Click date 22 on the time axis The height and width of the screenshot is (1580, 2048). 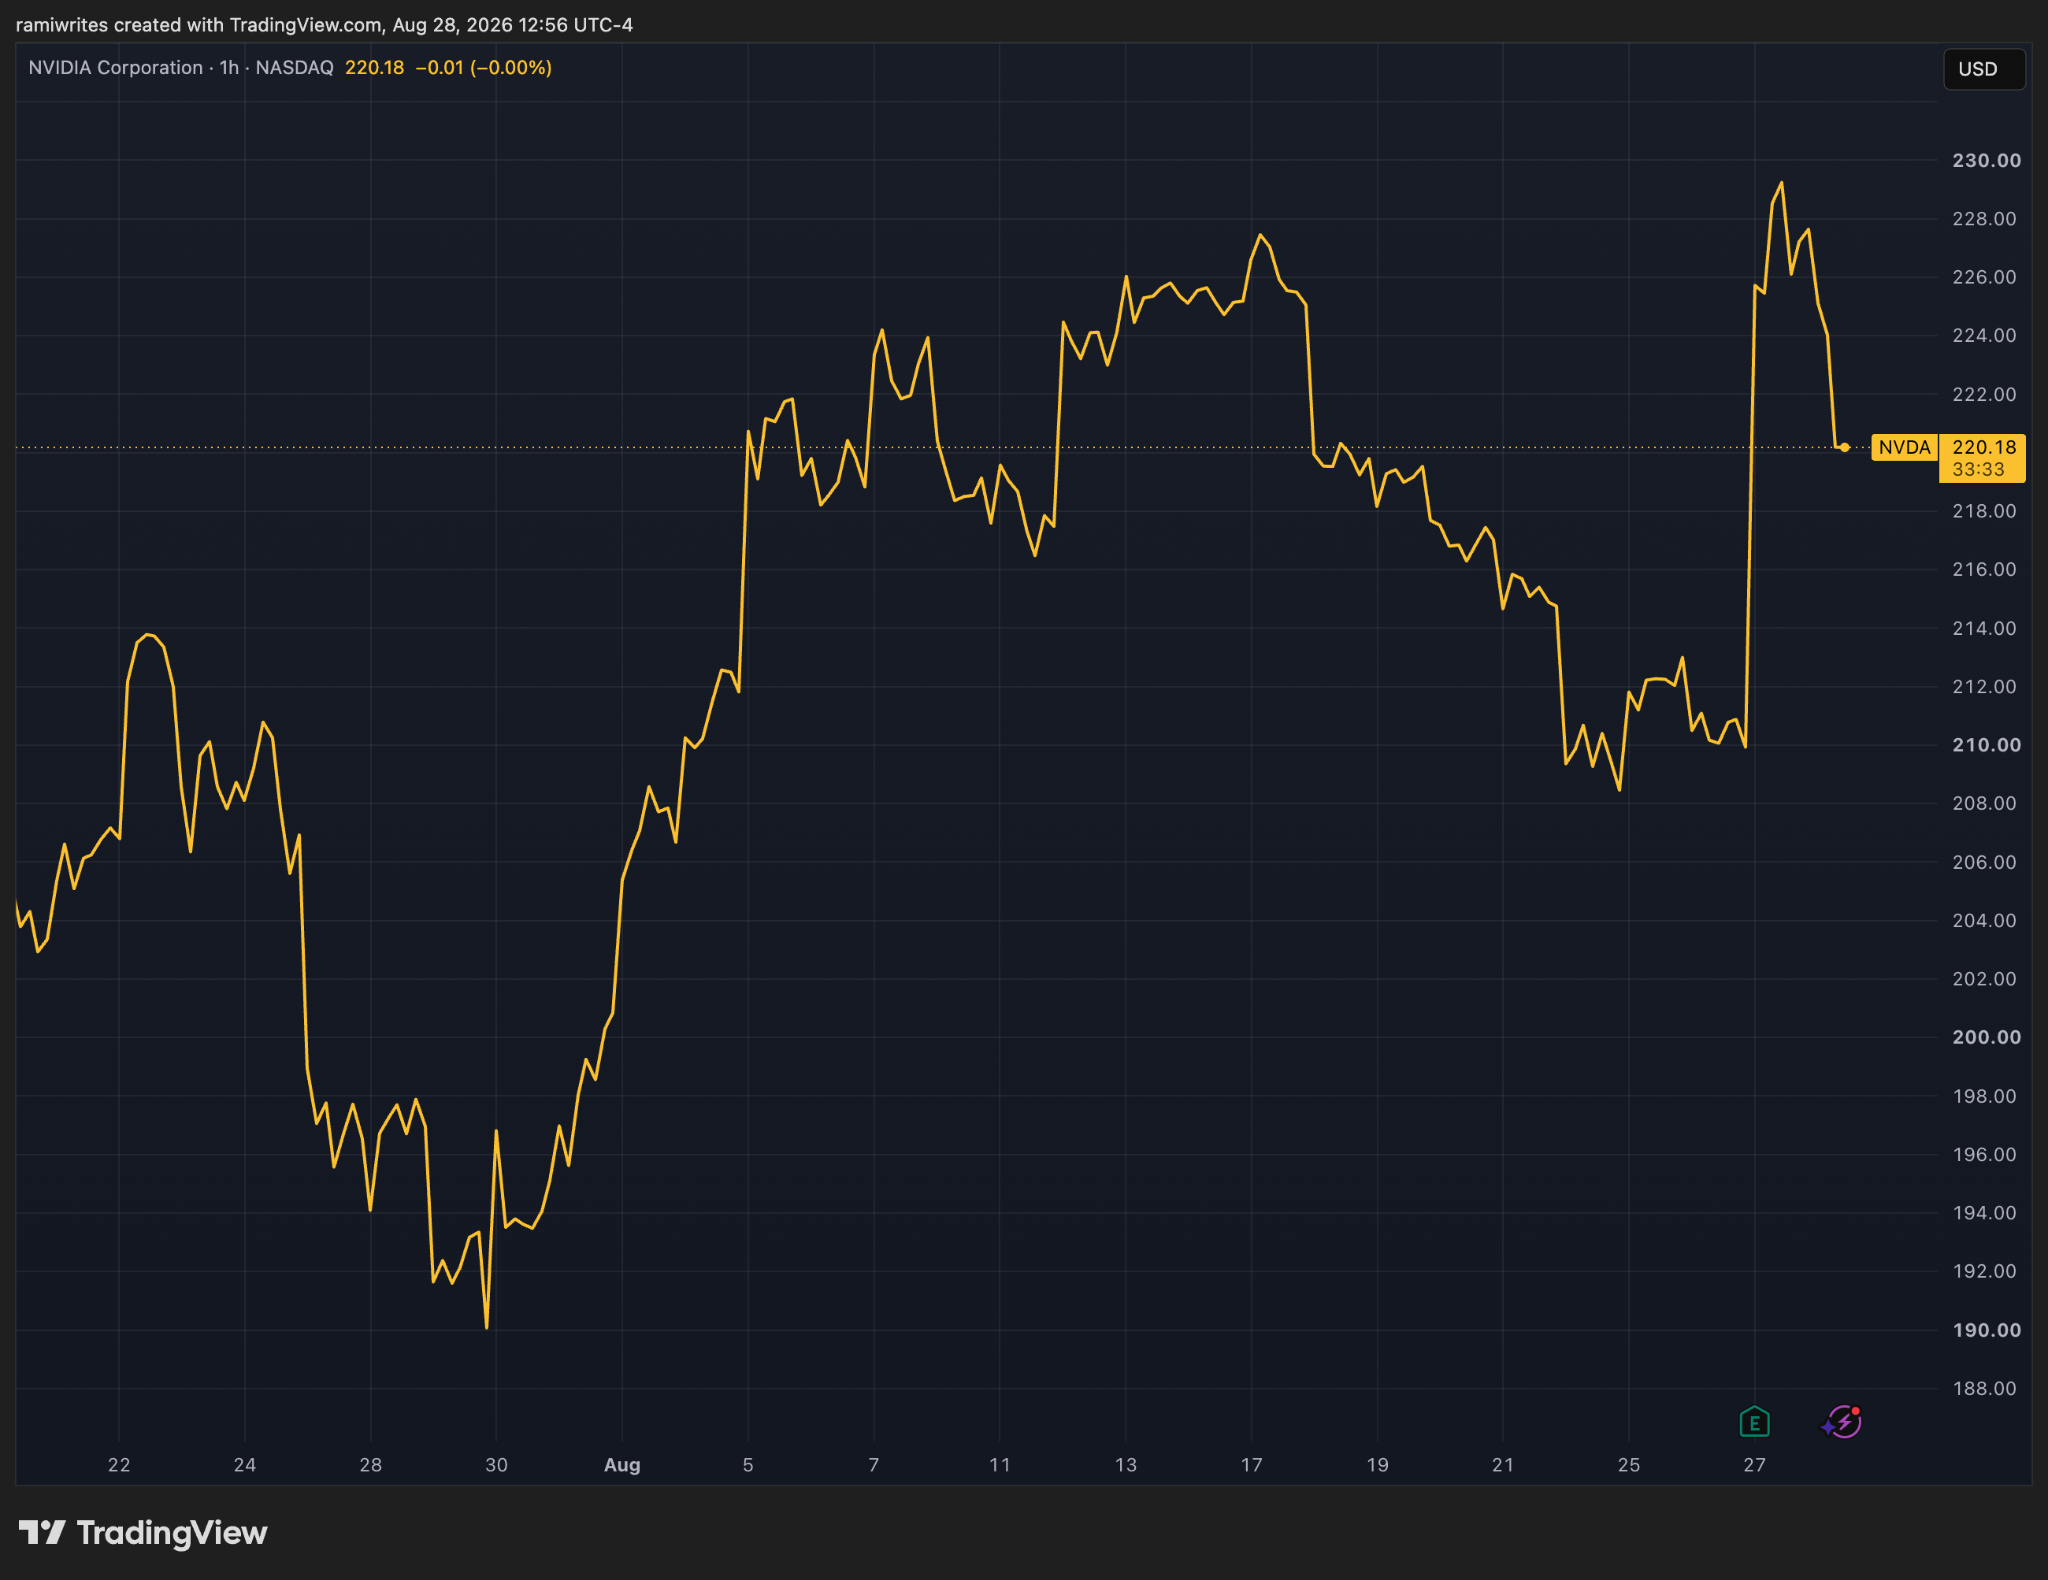pos(119,1465)
